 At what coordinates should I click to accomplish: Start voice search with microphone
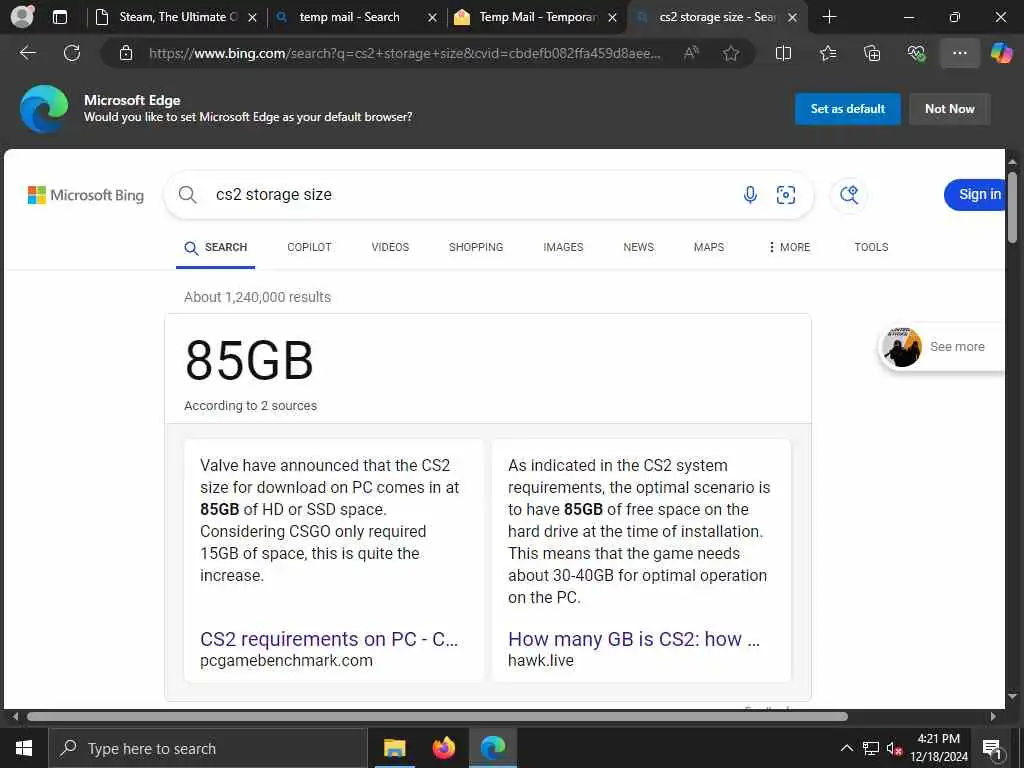coord(750,195)
